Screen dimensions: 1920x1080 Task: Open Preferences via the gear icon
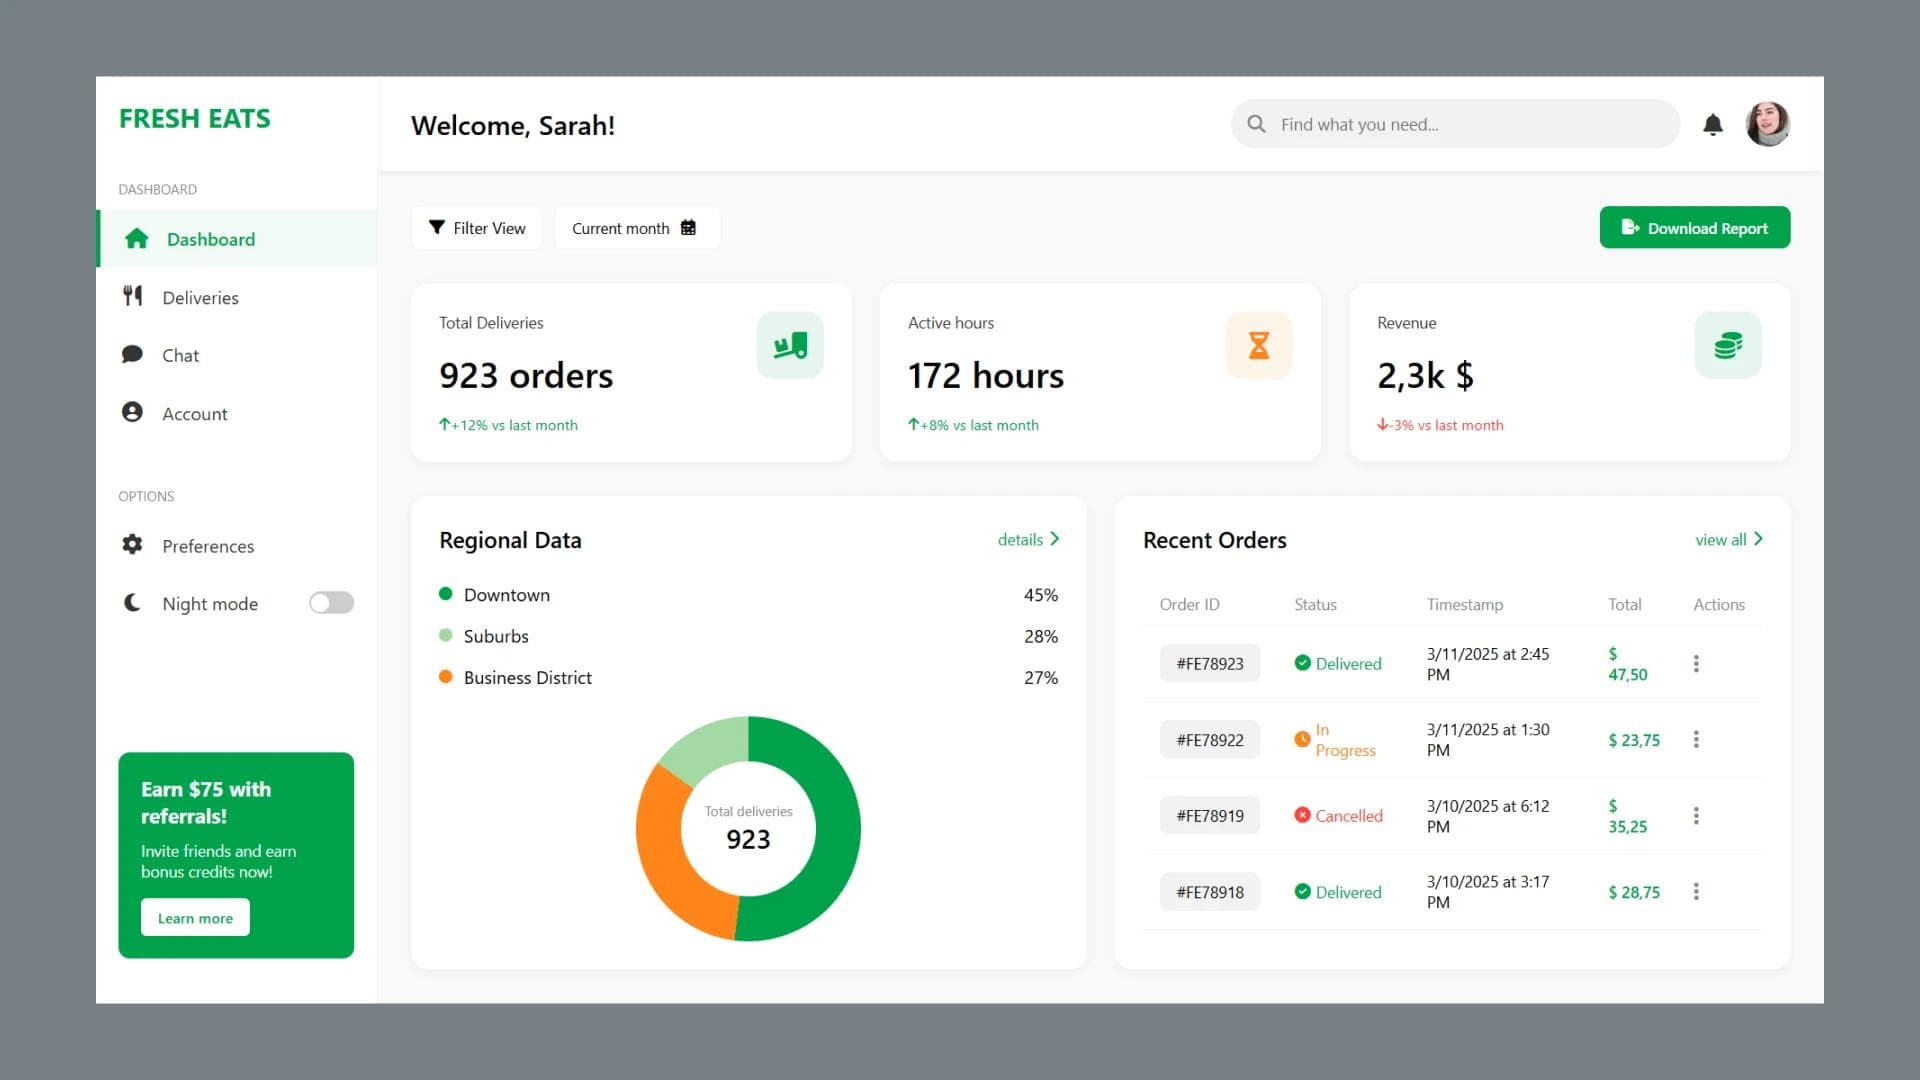tap(132, 545)
